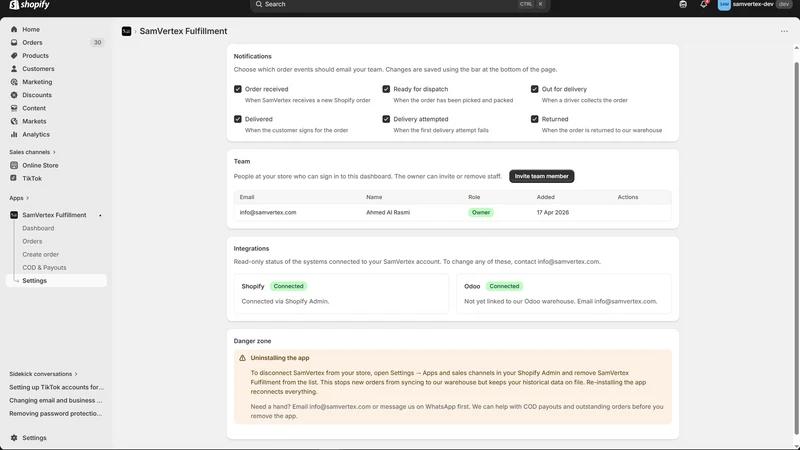
Task: Click the Settings gear icon at bottom
Action: (14, 438)
